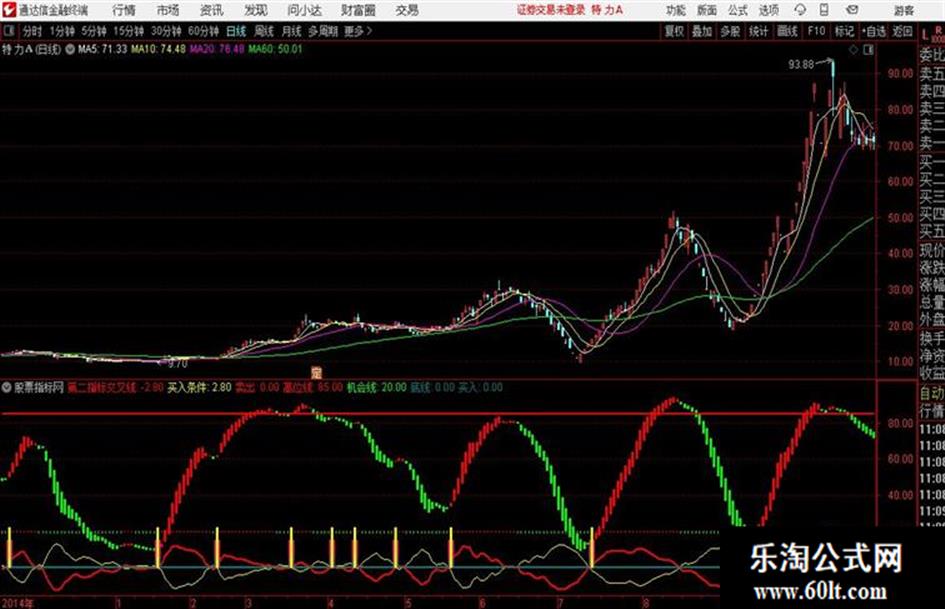
Task: Open the 问小达 menu
Action: coord(304,10)
